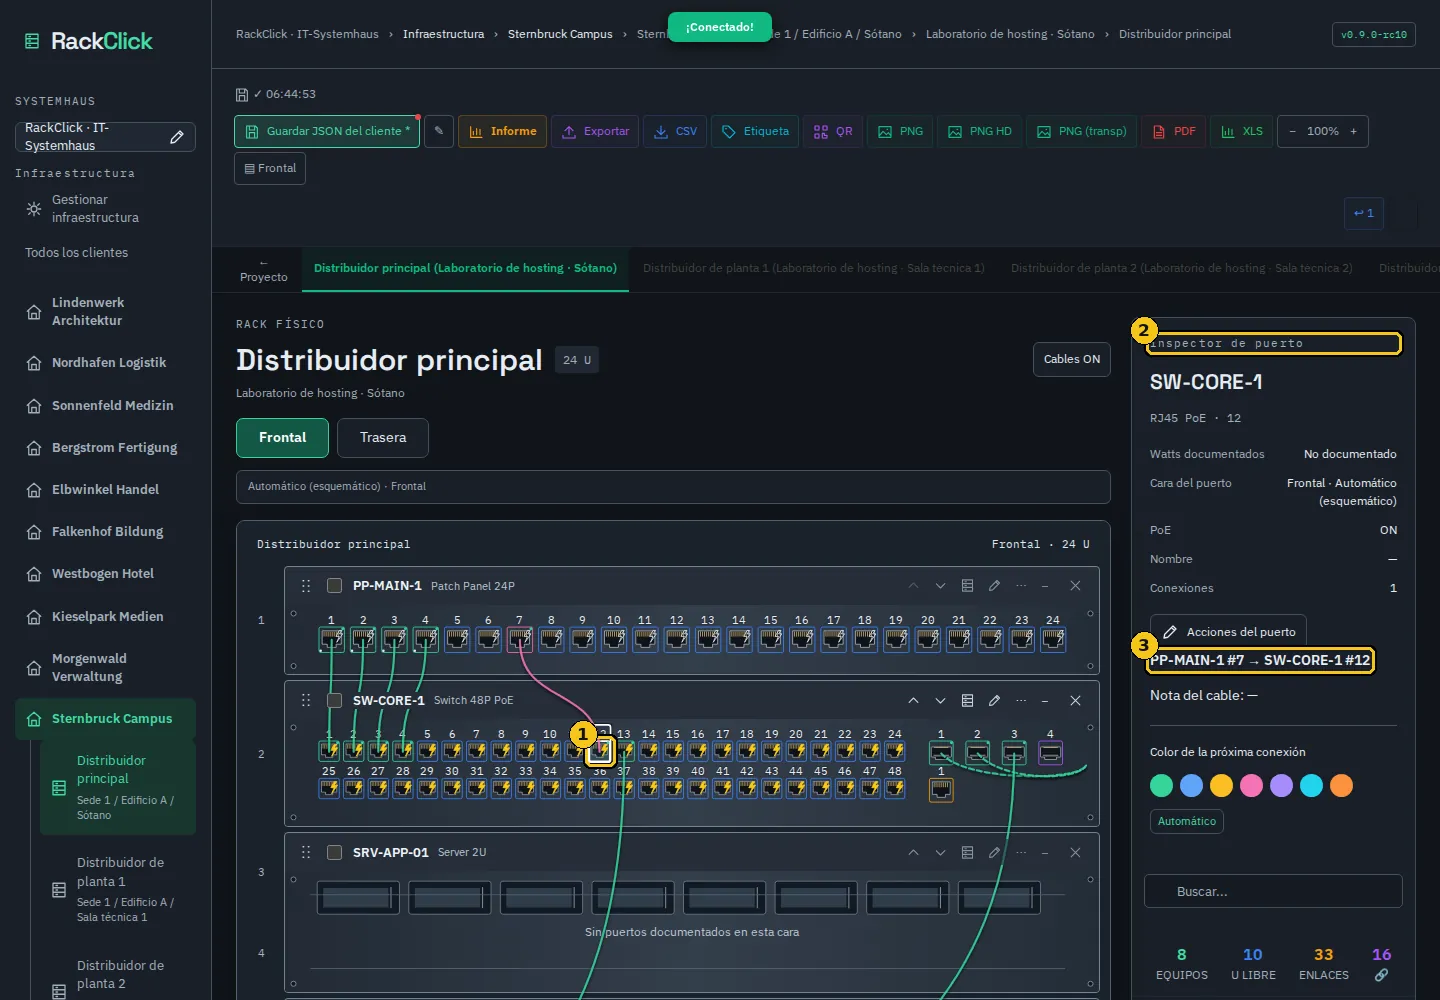Screen dimensions: 1440x1000
Task: Click Guardar JSON del cliente button
Action: coord(327,131)
